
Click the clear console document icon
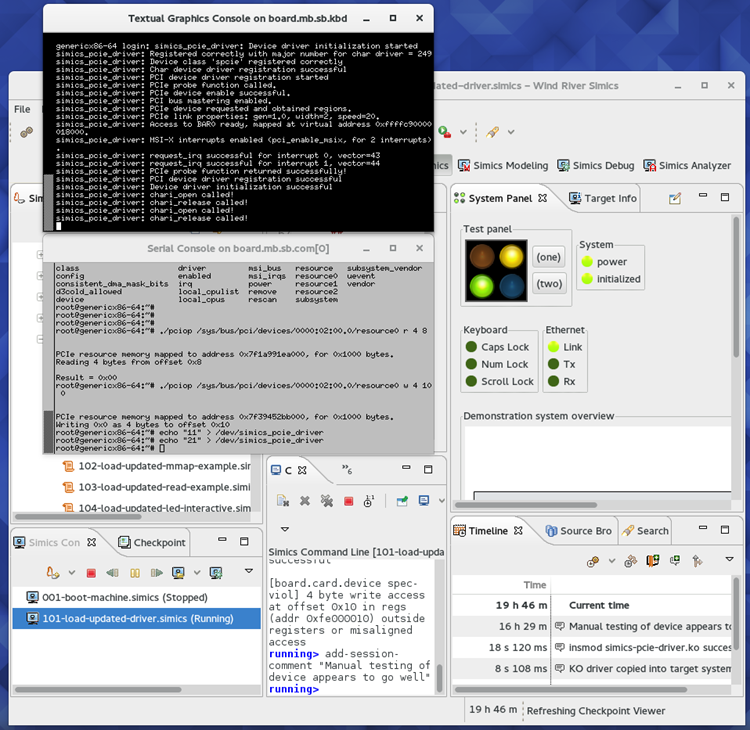[283, 501]
